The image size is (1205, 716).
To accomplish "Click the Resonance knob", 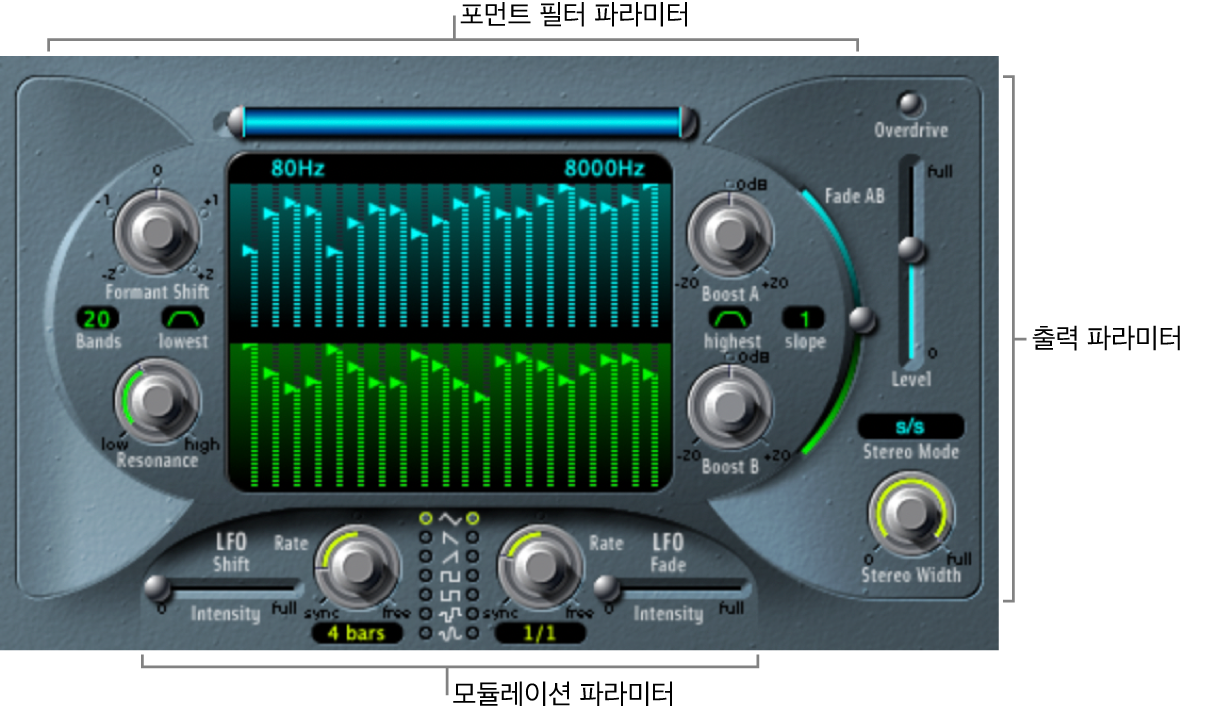I will click(x=154, y=402).
